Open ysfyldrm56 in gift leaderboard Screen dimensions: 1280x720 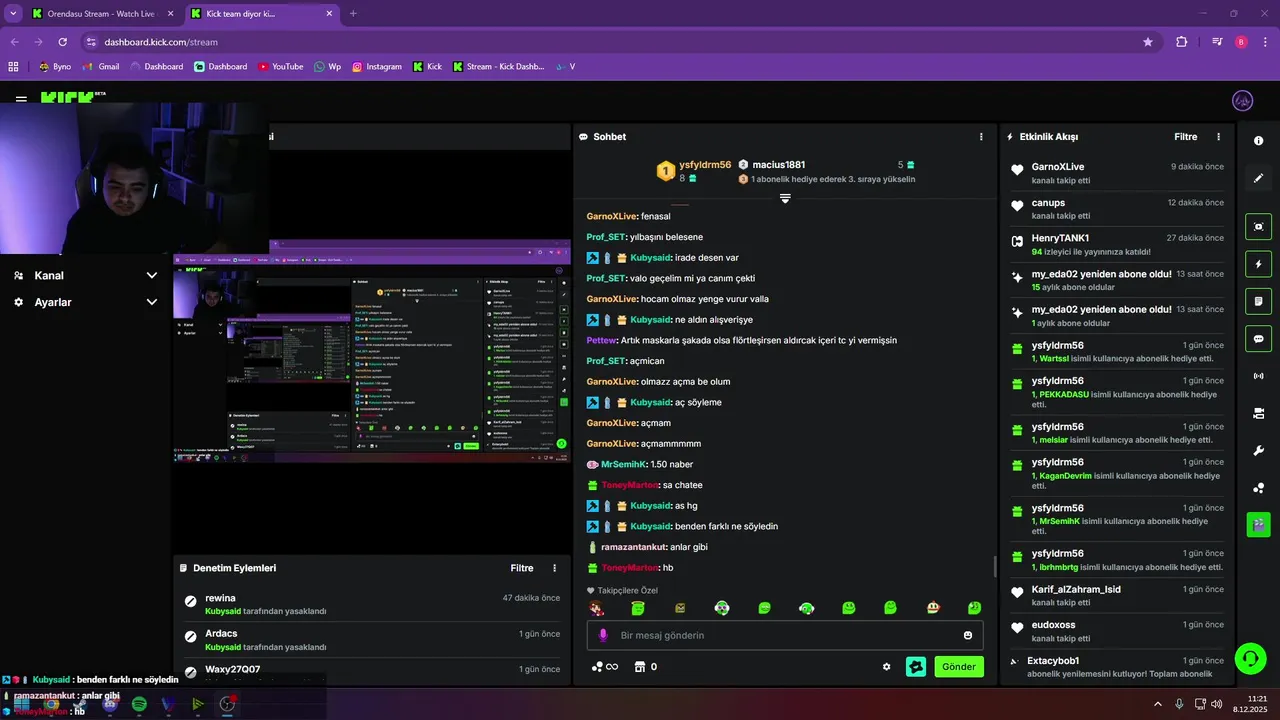point(705,165)
